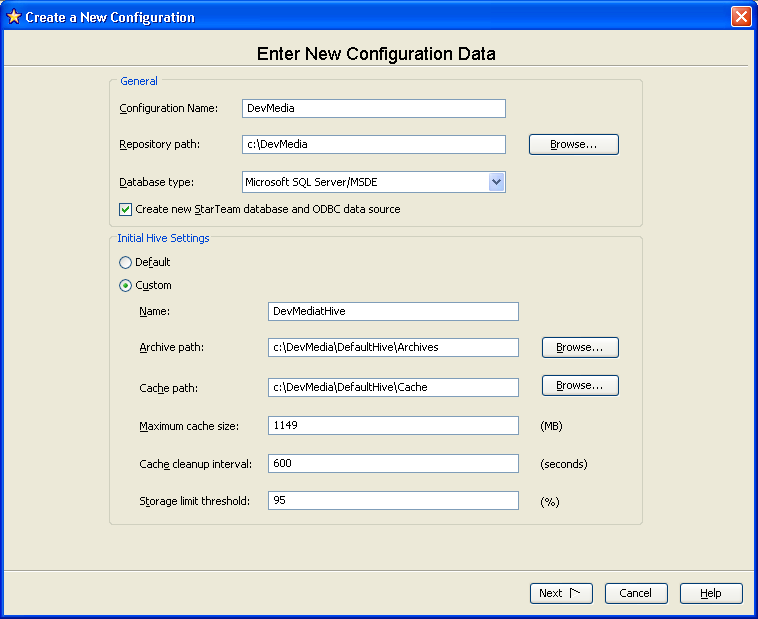Open Help for this dialog
The image size is (758, 619).
(710, 593)
